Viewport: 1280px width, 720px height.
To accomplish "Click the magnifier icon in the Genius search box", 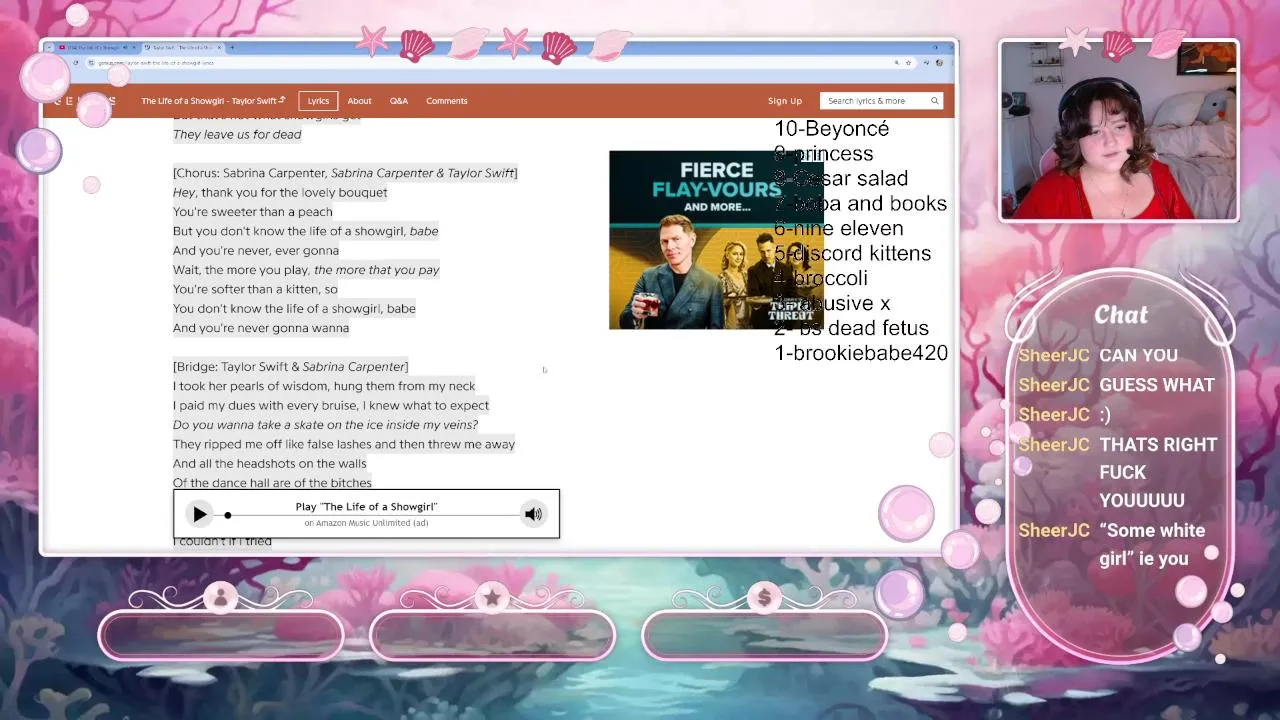I will (935, 101).
